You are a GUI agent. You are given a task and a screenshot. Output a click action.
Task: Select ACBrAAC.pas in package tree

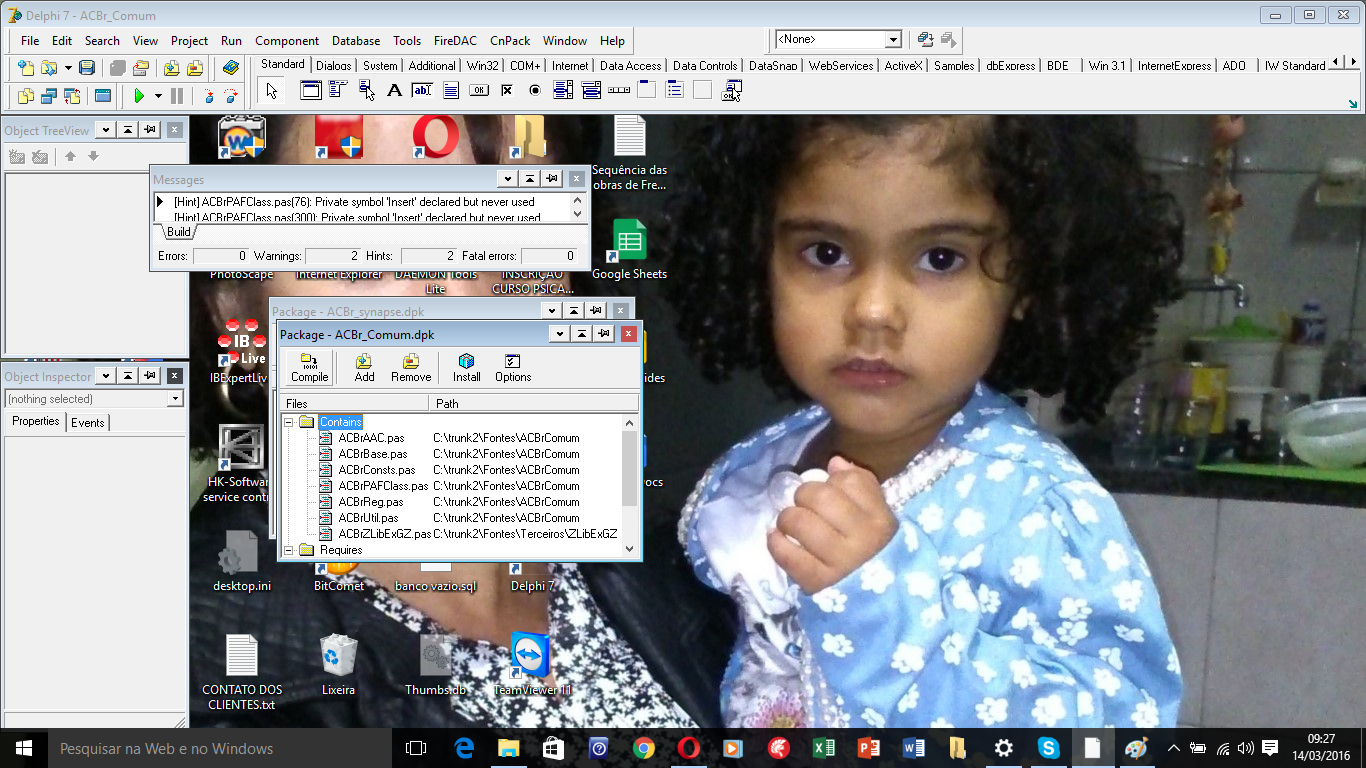(371, 438)
